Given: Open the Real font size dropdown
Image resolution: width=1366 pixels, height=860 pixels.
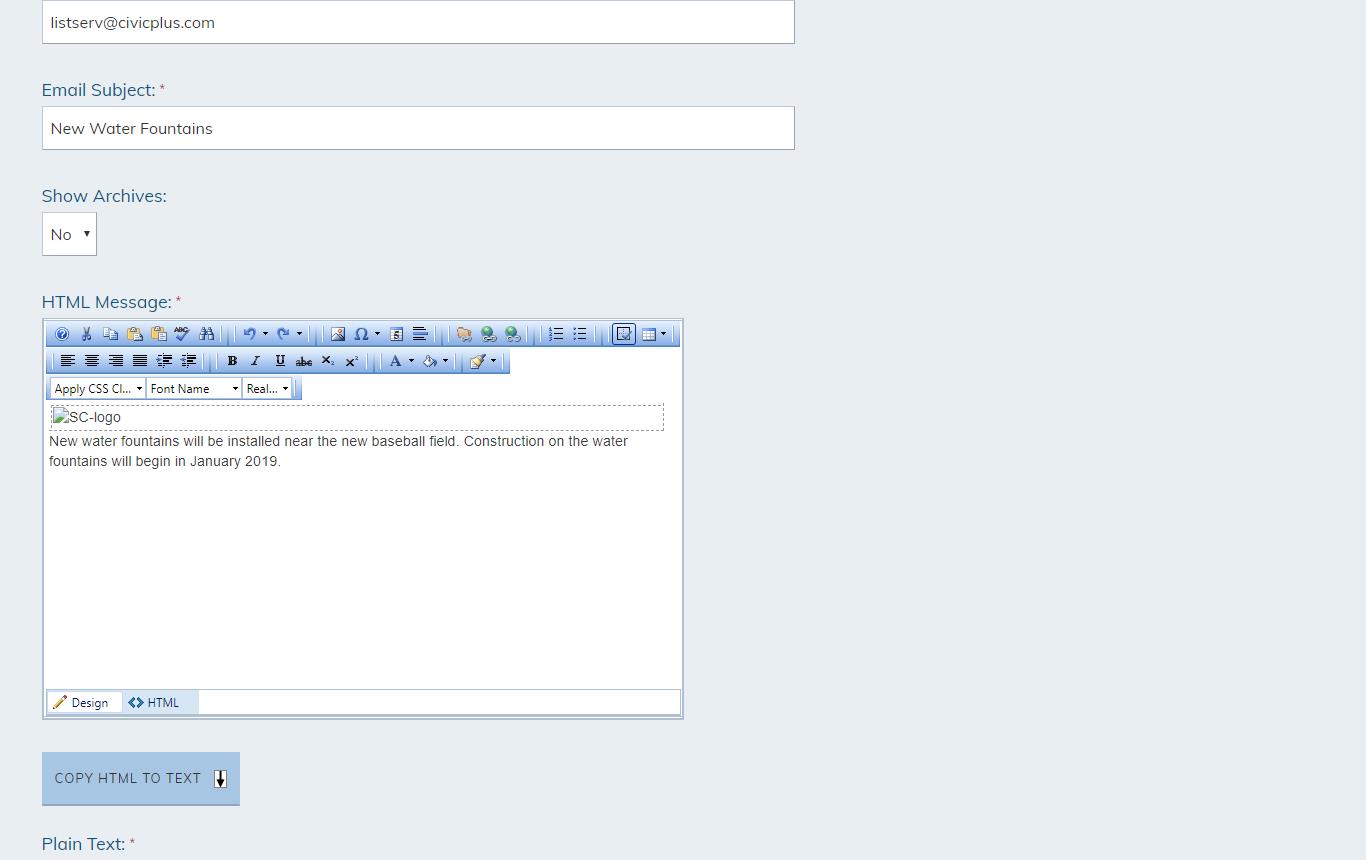Looking at the screenshot, I should point(267,388).
